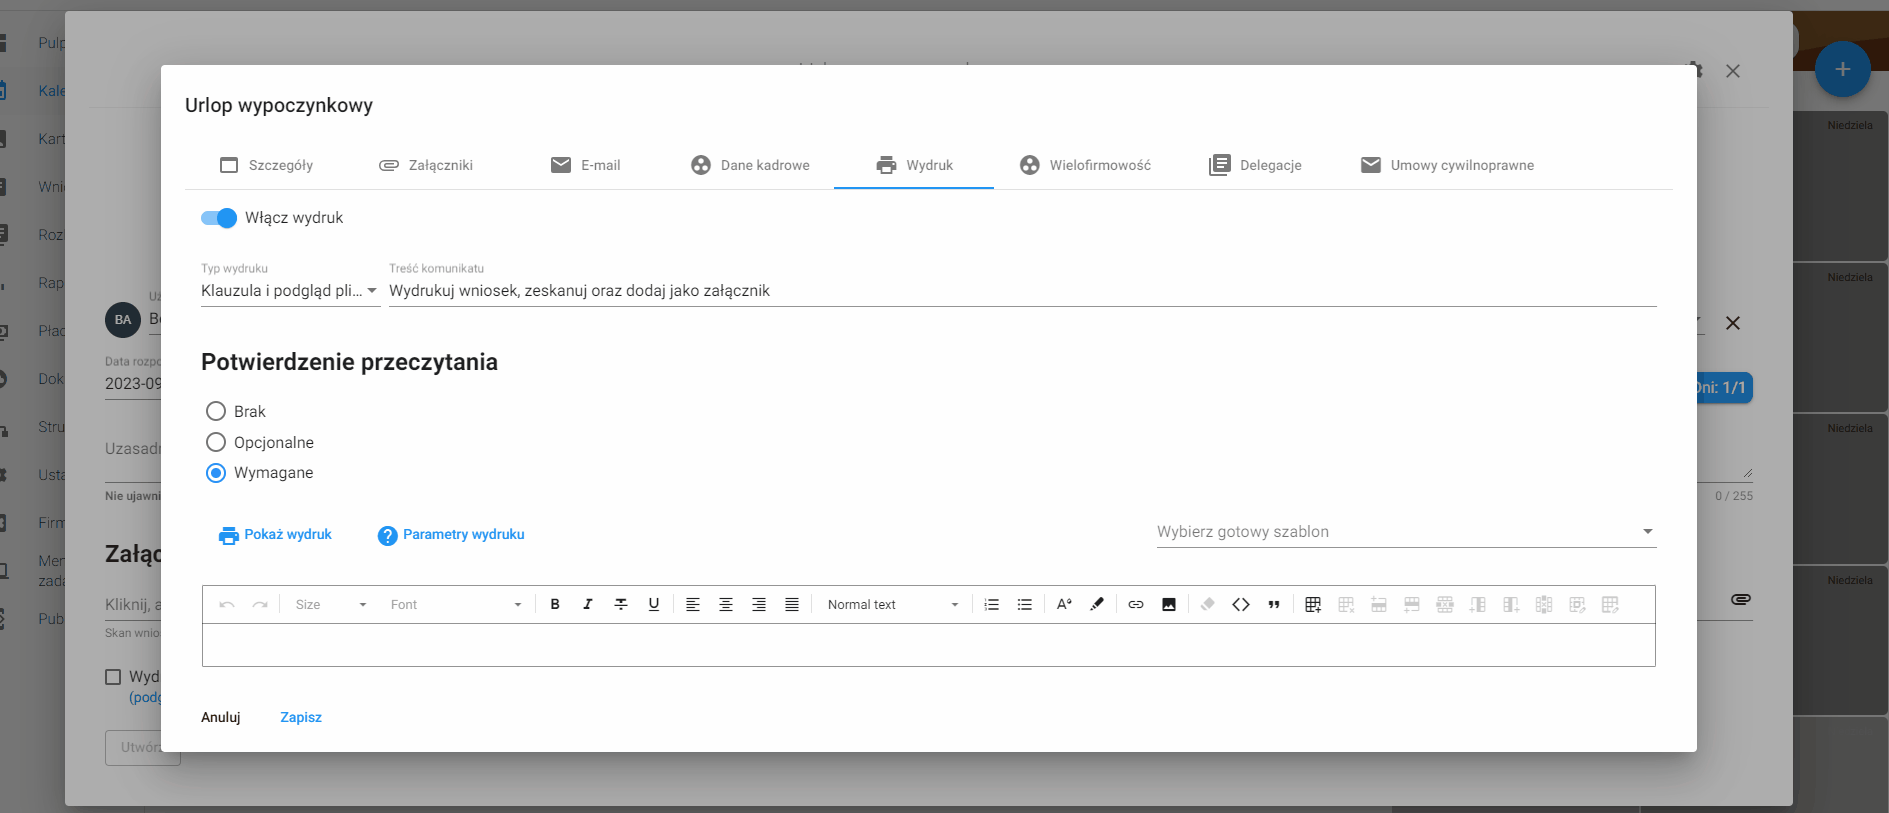Center align text in the editor

pos(726,604)
